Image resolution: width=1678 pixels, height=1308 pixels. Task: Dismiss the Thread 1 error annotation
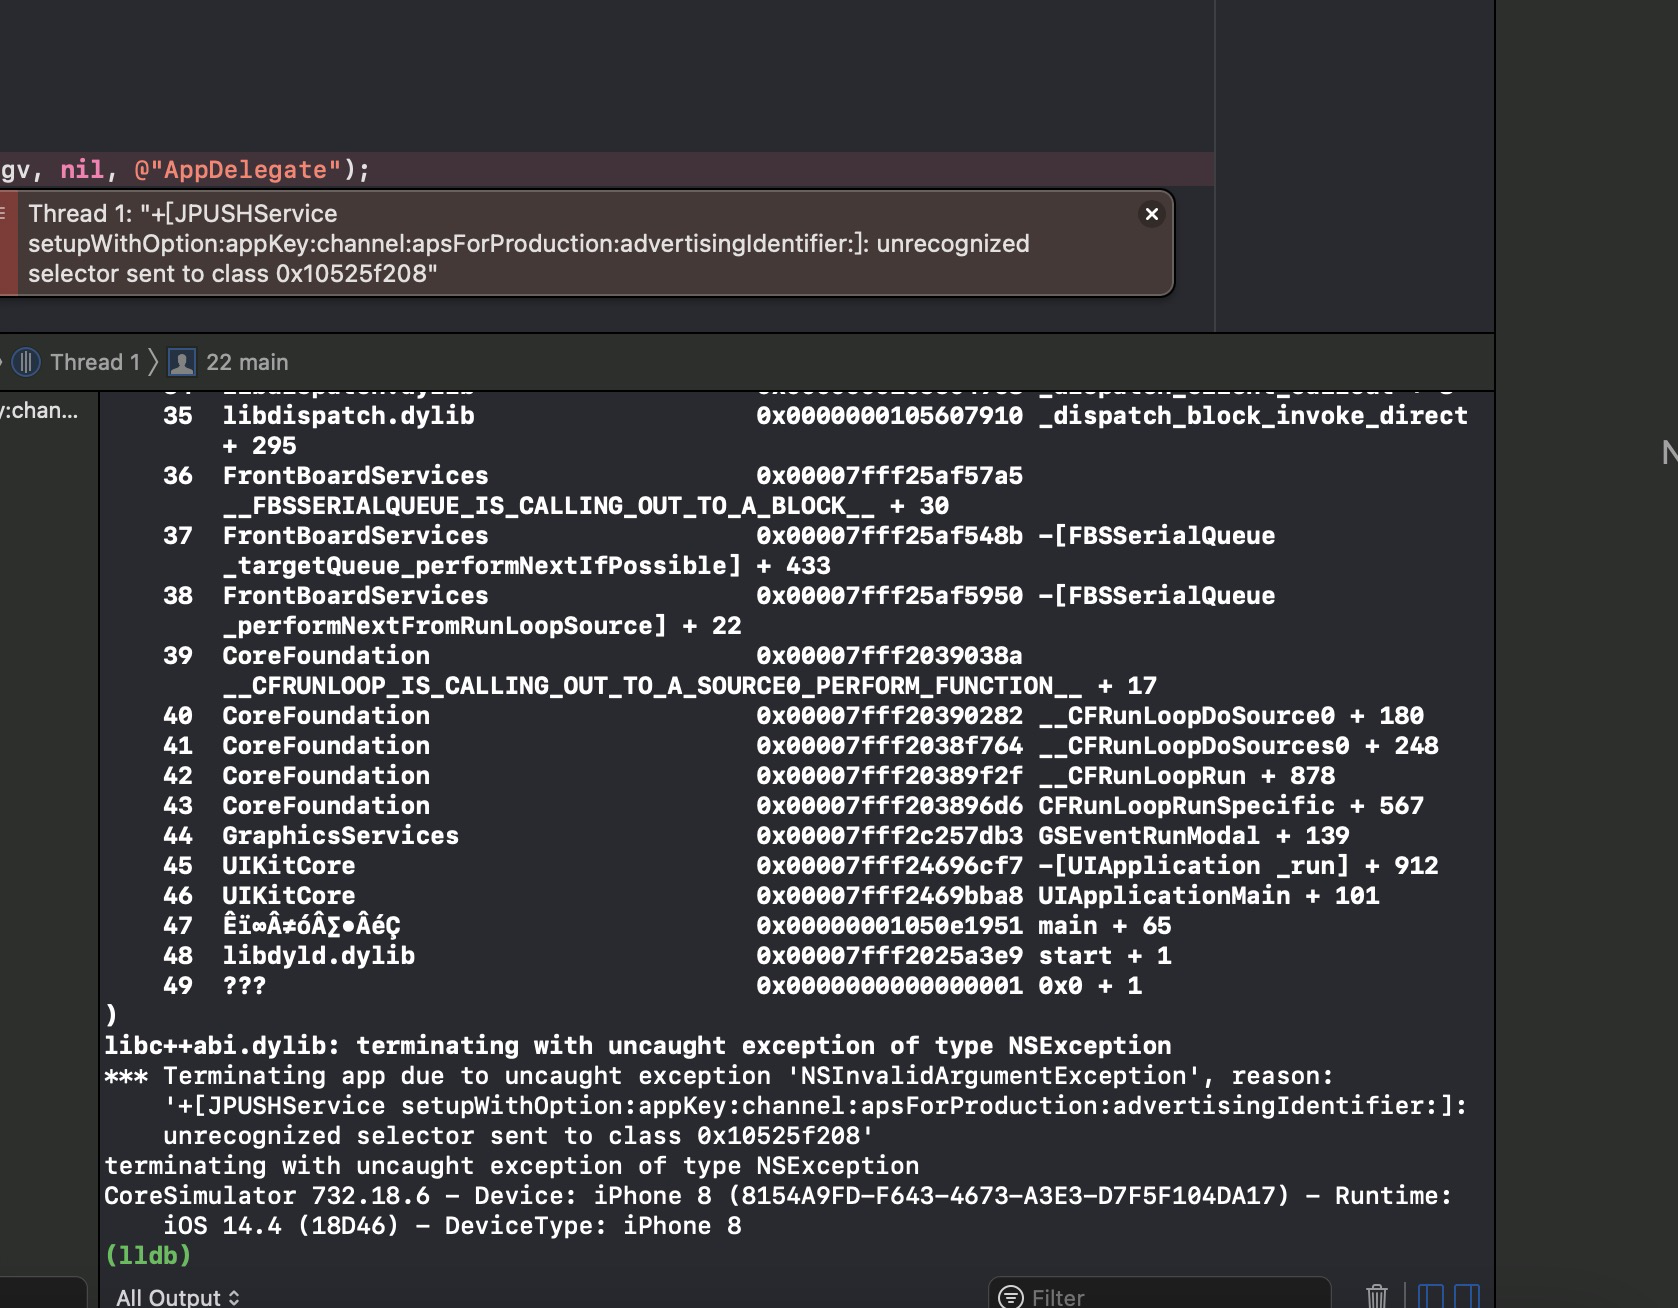click(1151, 214)
